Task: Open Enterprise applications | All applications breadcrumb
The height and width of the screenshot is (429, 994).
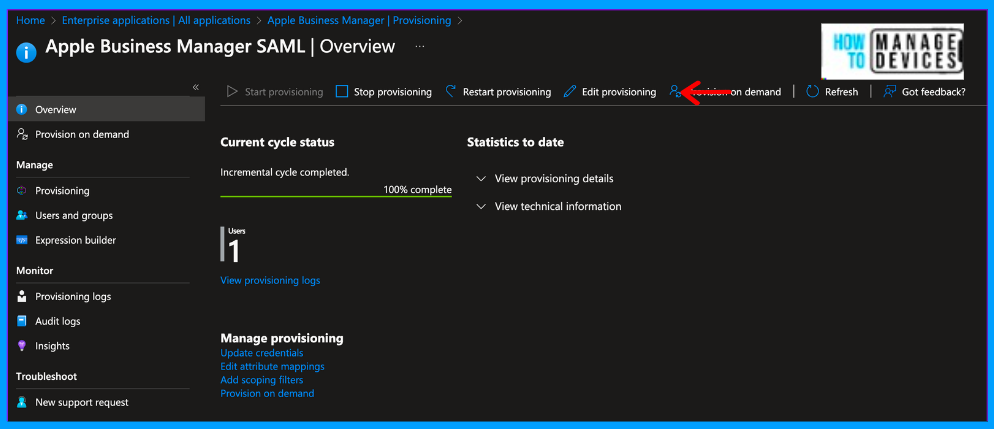Action: click(156, 20)
